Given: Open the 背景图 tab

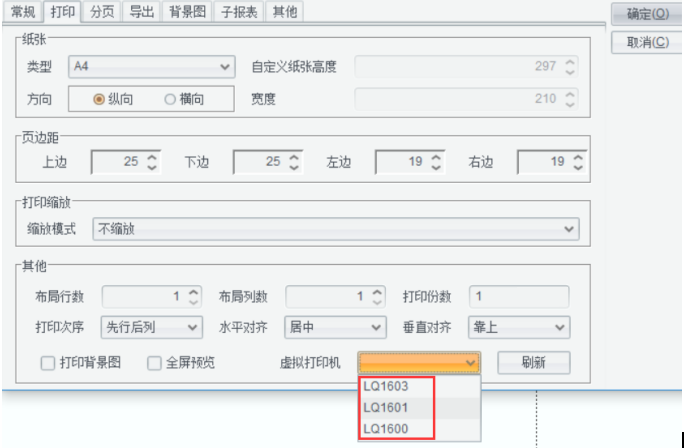Looking at the screenshot, I should point(187,12).
